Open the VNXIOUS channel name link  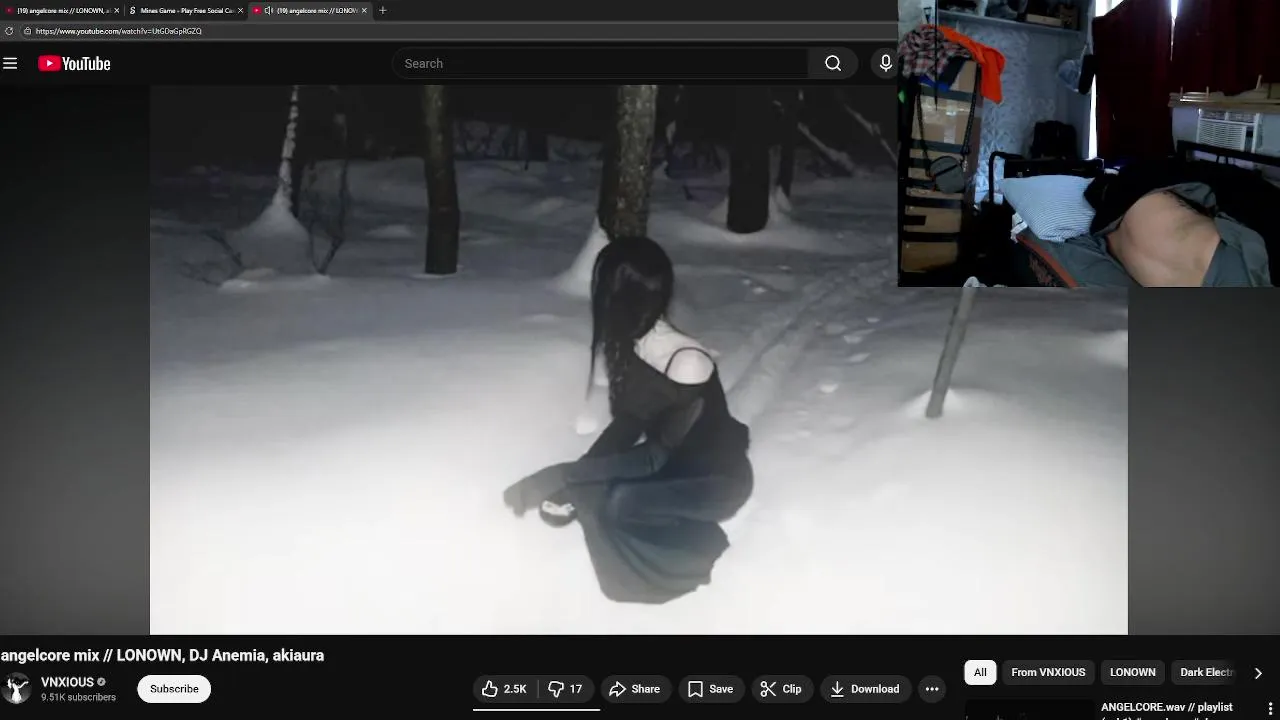click(x=67, y=682)
